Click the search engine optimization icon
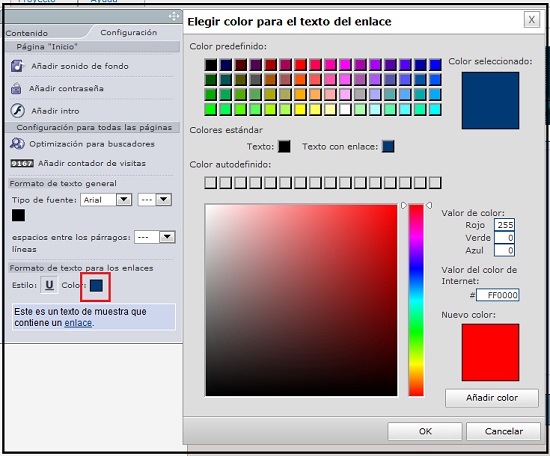The height and width of the screenshot is (456, 550). 17,143
